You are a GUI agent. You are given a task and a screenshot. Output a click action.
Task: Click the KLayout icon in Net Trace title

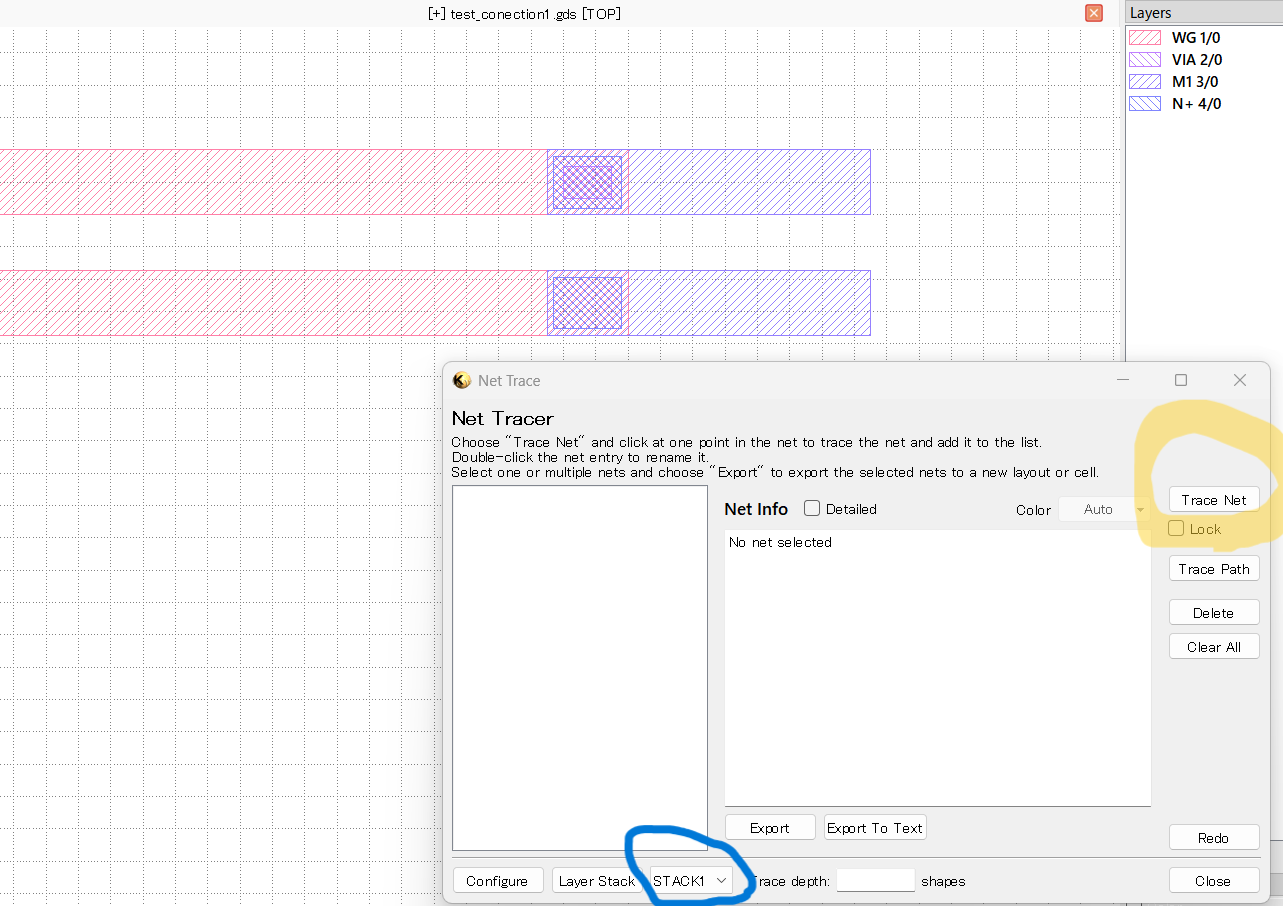461,380
